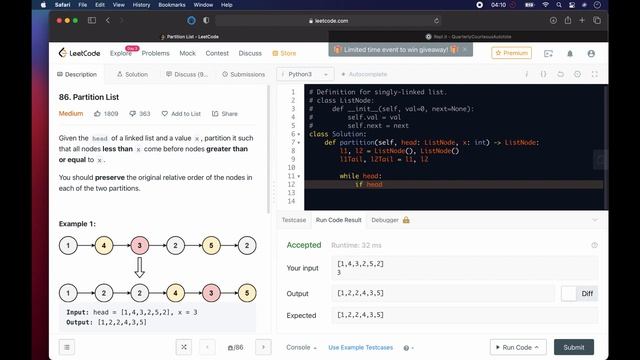The width and height of the screenshot is (640, 360).
Task: Open the Apple menu
Action: (43, 5)
